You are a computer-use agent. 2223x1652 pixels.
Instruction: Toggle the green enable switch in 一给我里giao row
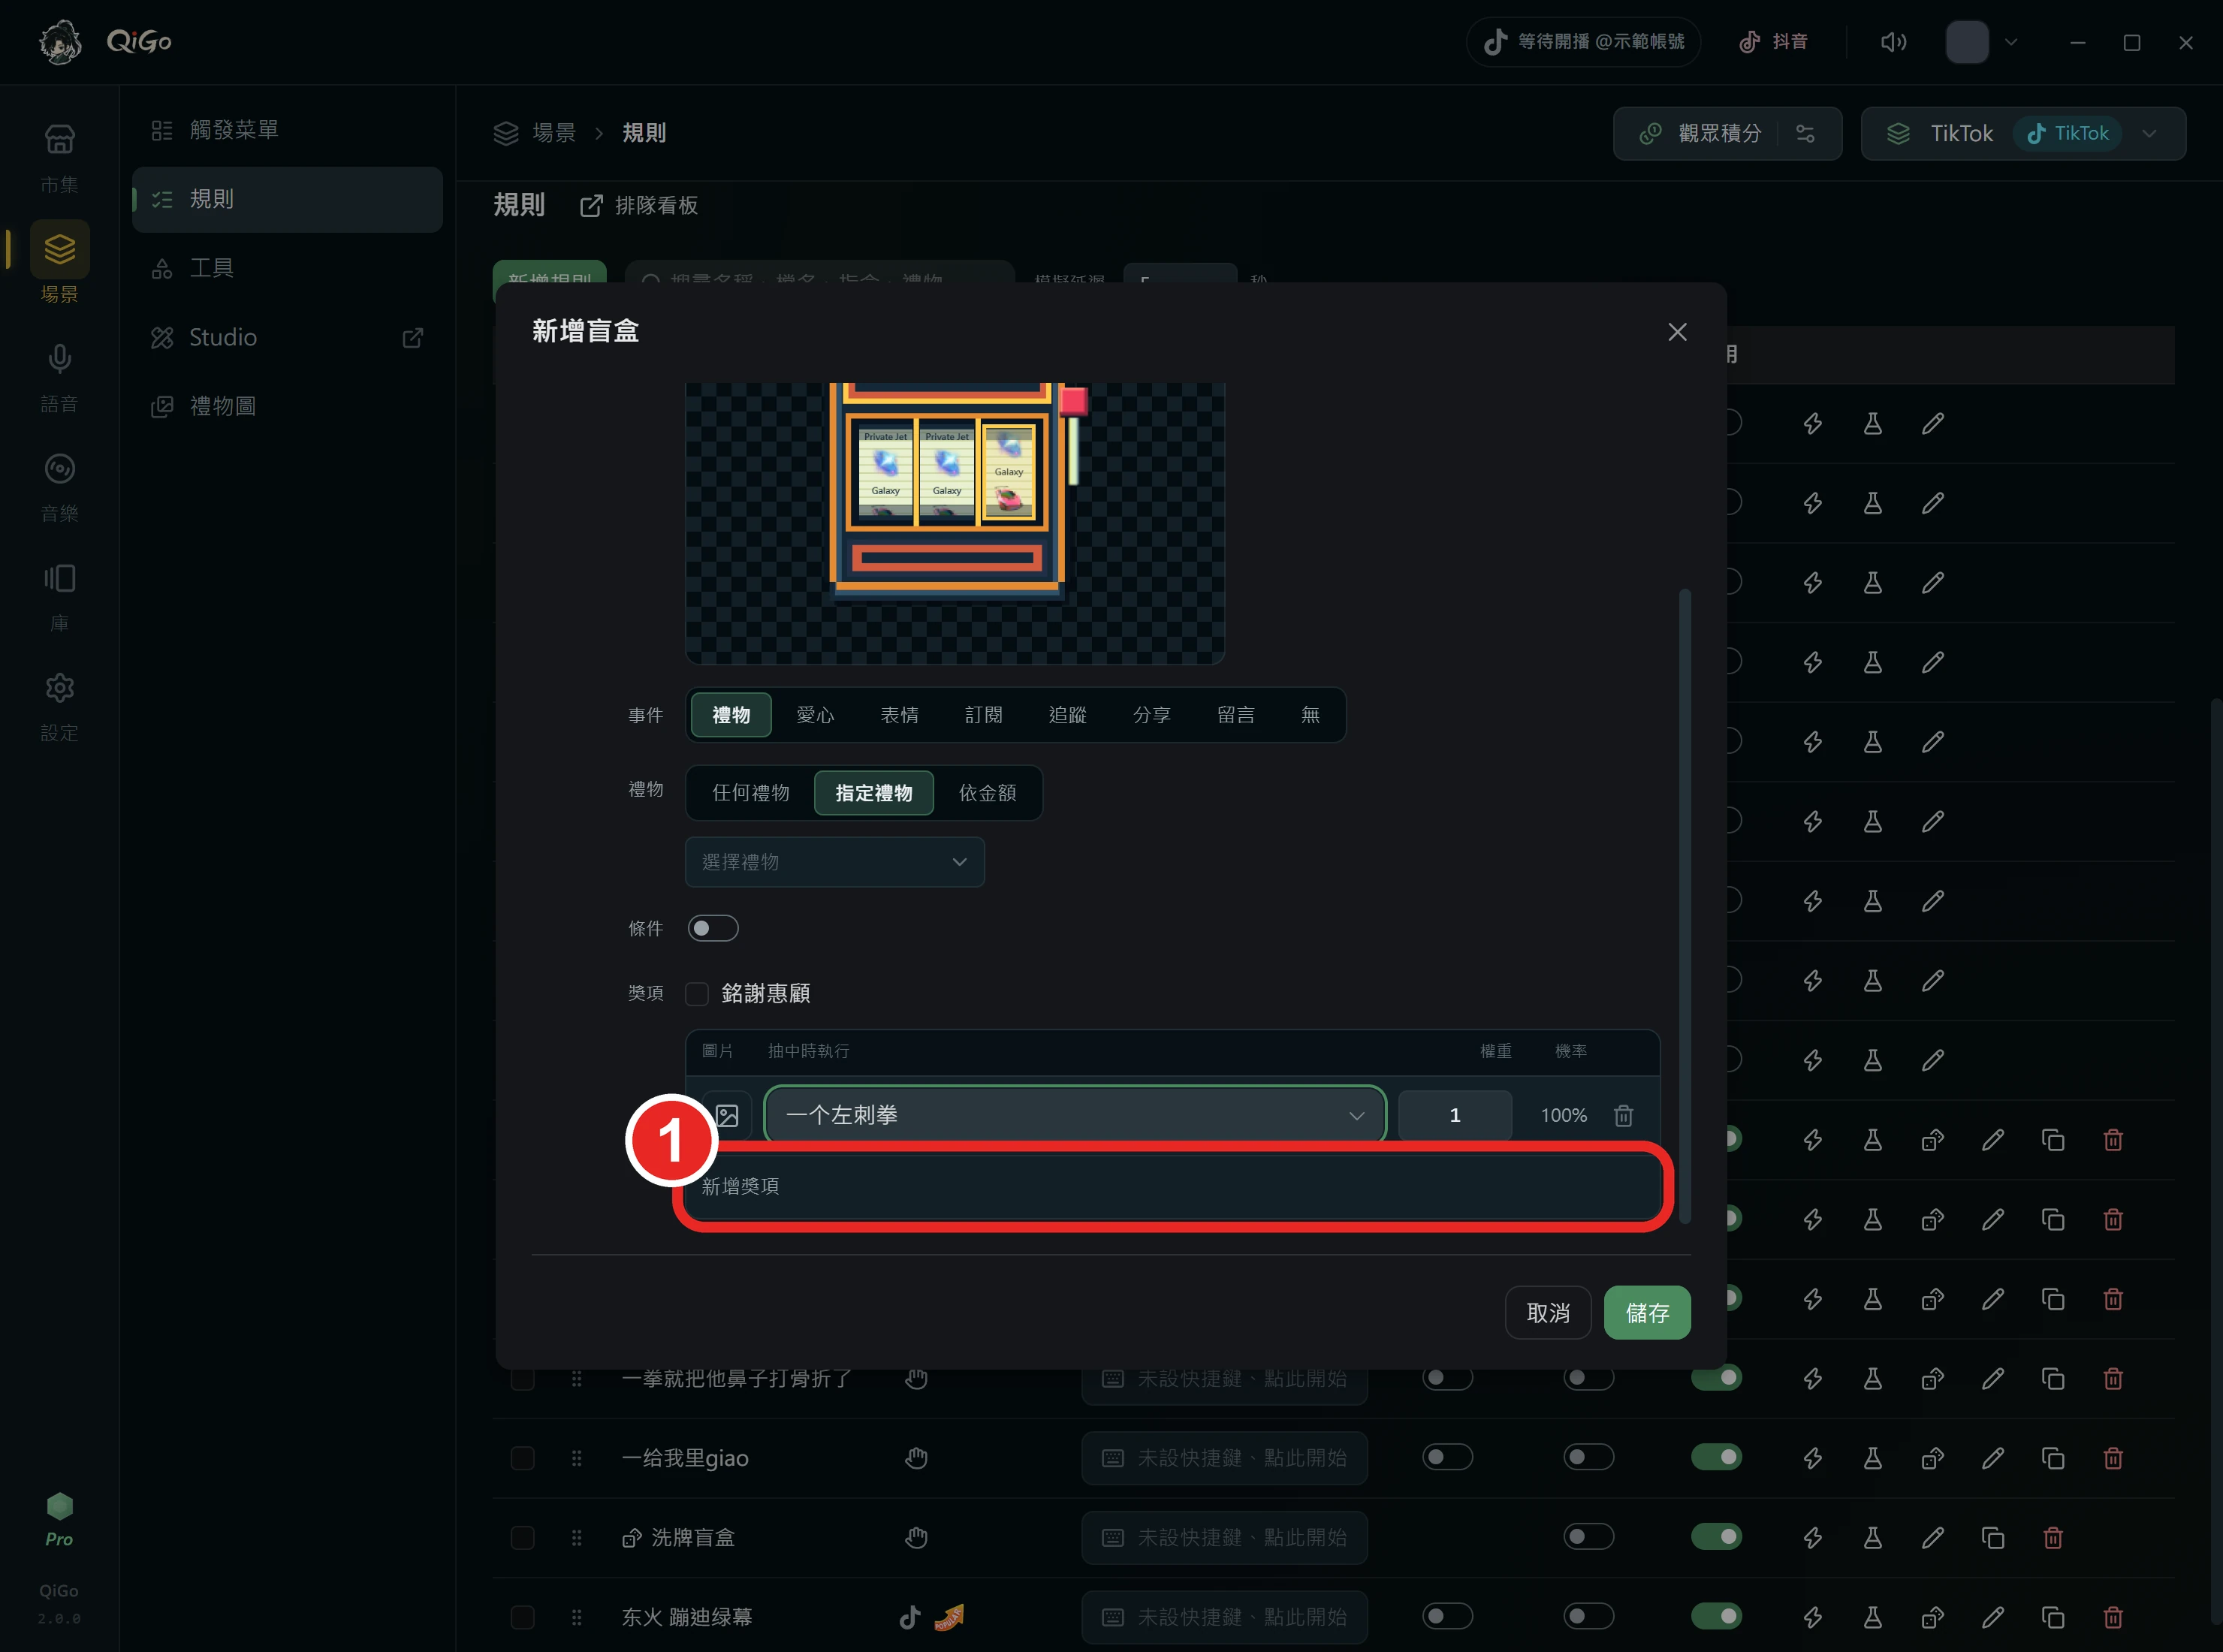pos(1716,1457)
